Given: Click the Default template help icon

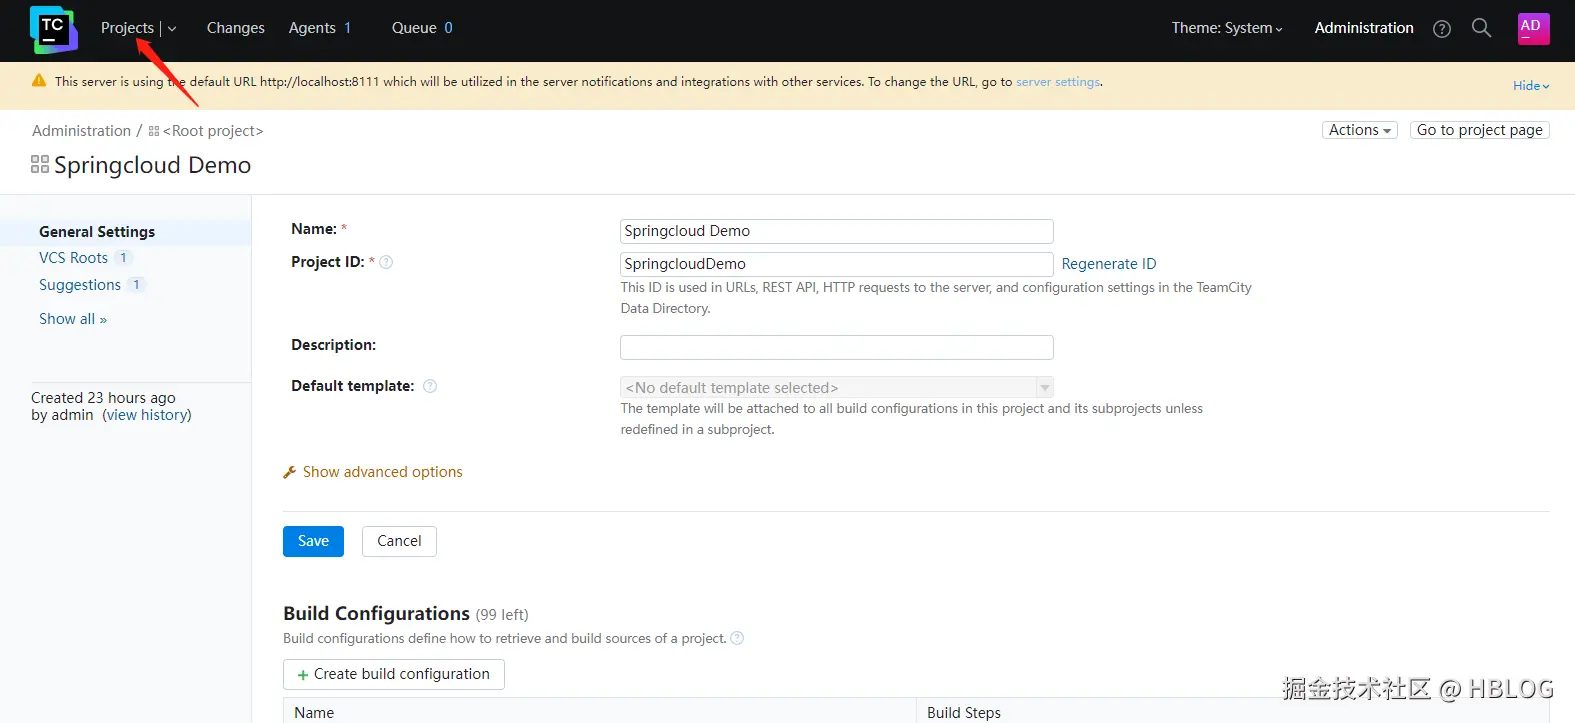Looking at the screenshot, I should (430, 386).
